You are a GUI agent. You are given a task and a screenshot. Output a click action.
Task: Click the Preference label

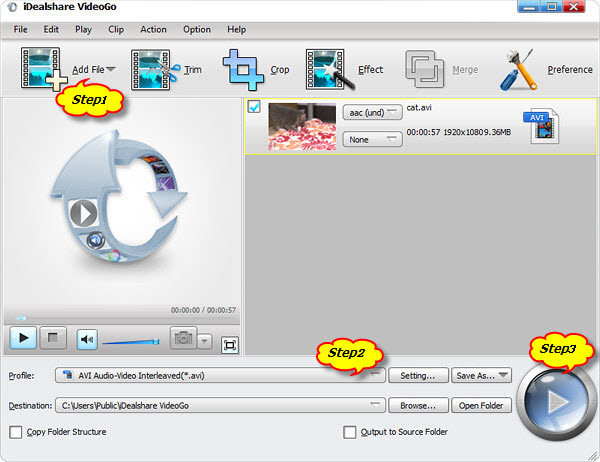[x=570, y=70]
